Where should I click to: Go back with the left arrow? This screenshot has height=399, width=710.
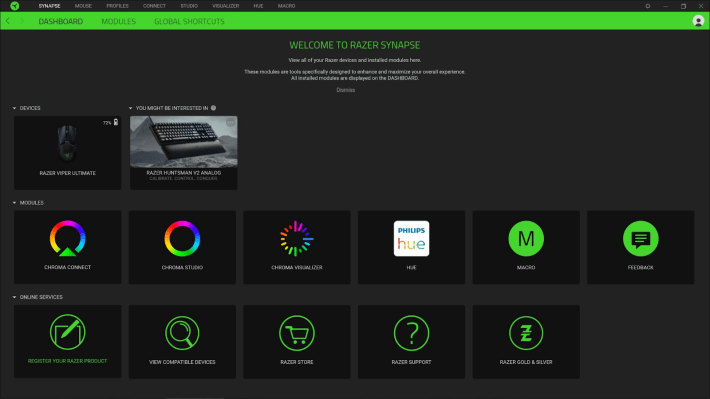click(x=8, y=21)
